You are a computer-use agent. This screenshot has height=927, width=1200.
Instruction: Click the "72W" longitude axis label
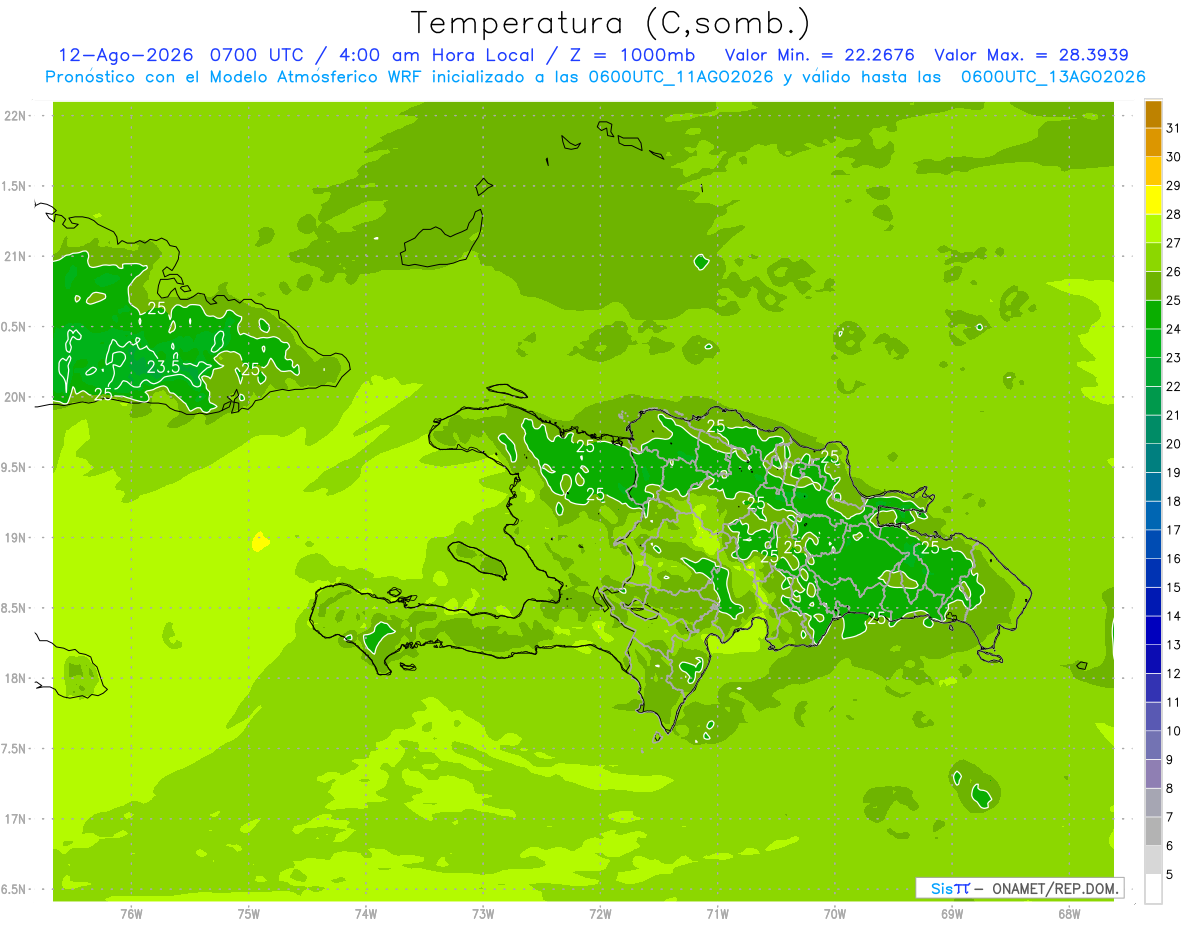click(600, 913)
